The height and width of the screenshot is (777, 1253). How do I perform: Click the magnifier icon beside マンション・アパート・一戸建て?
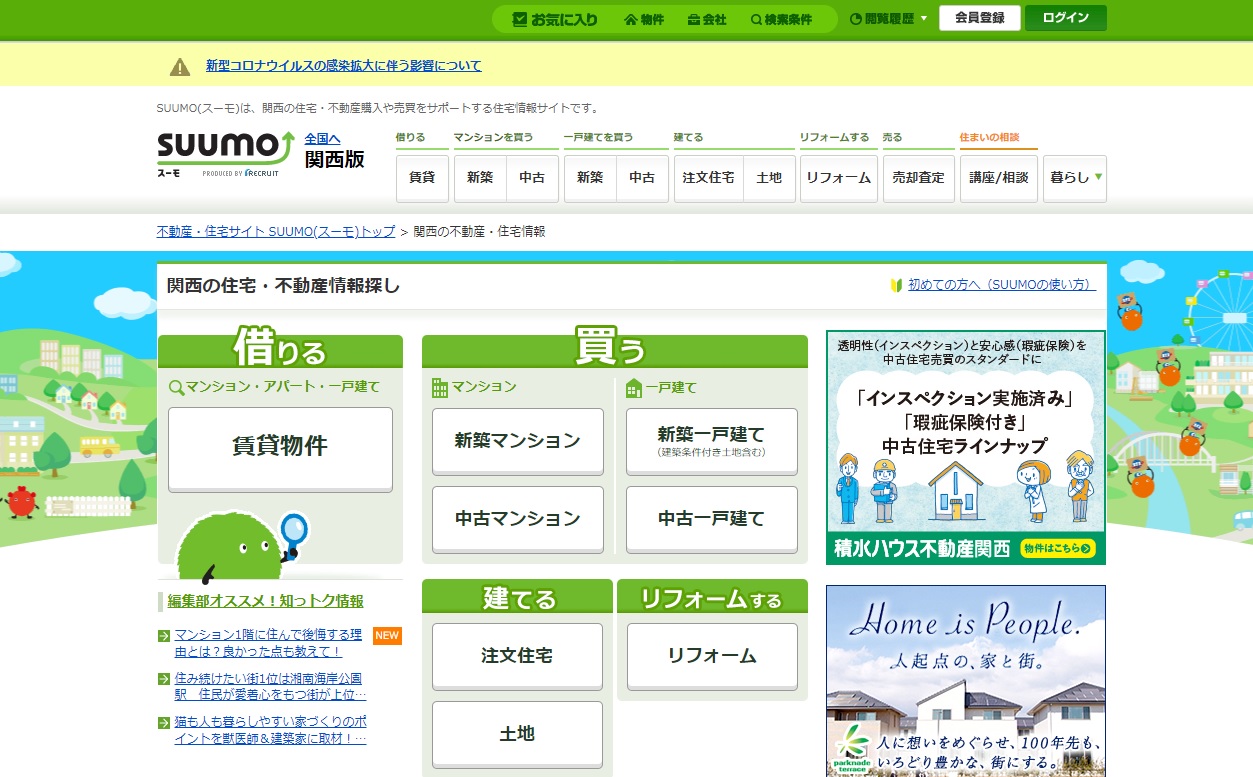(x=176, y=386)
